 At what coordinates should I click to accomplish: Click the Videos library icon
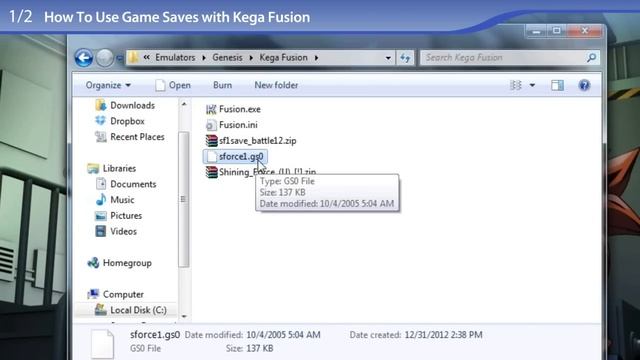pyautogui.click(x=100, y=231)
